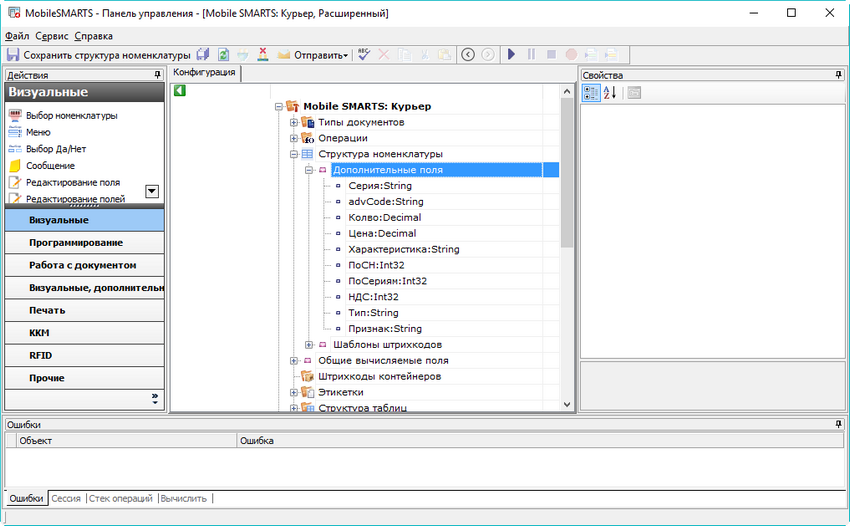Switch to the Сессия tab

[66, 498]
